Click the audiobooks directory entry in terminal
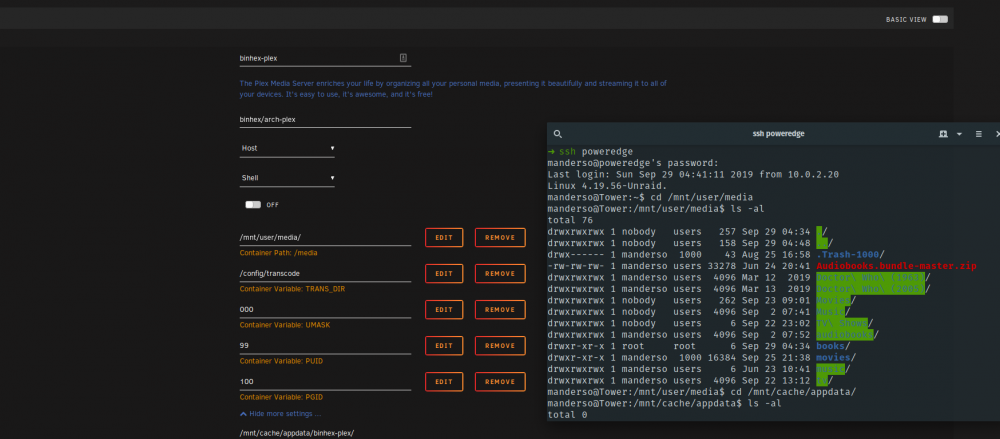 (x=845, y=335)
